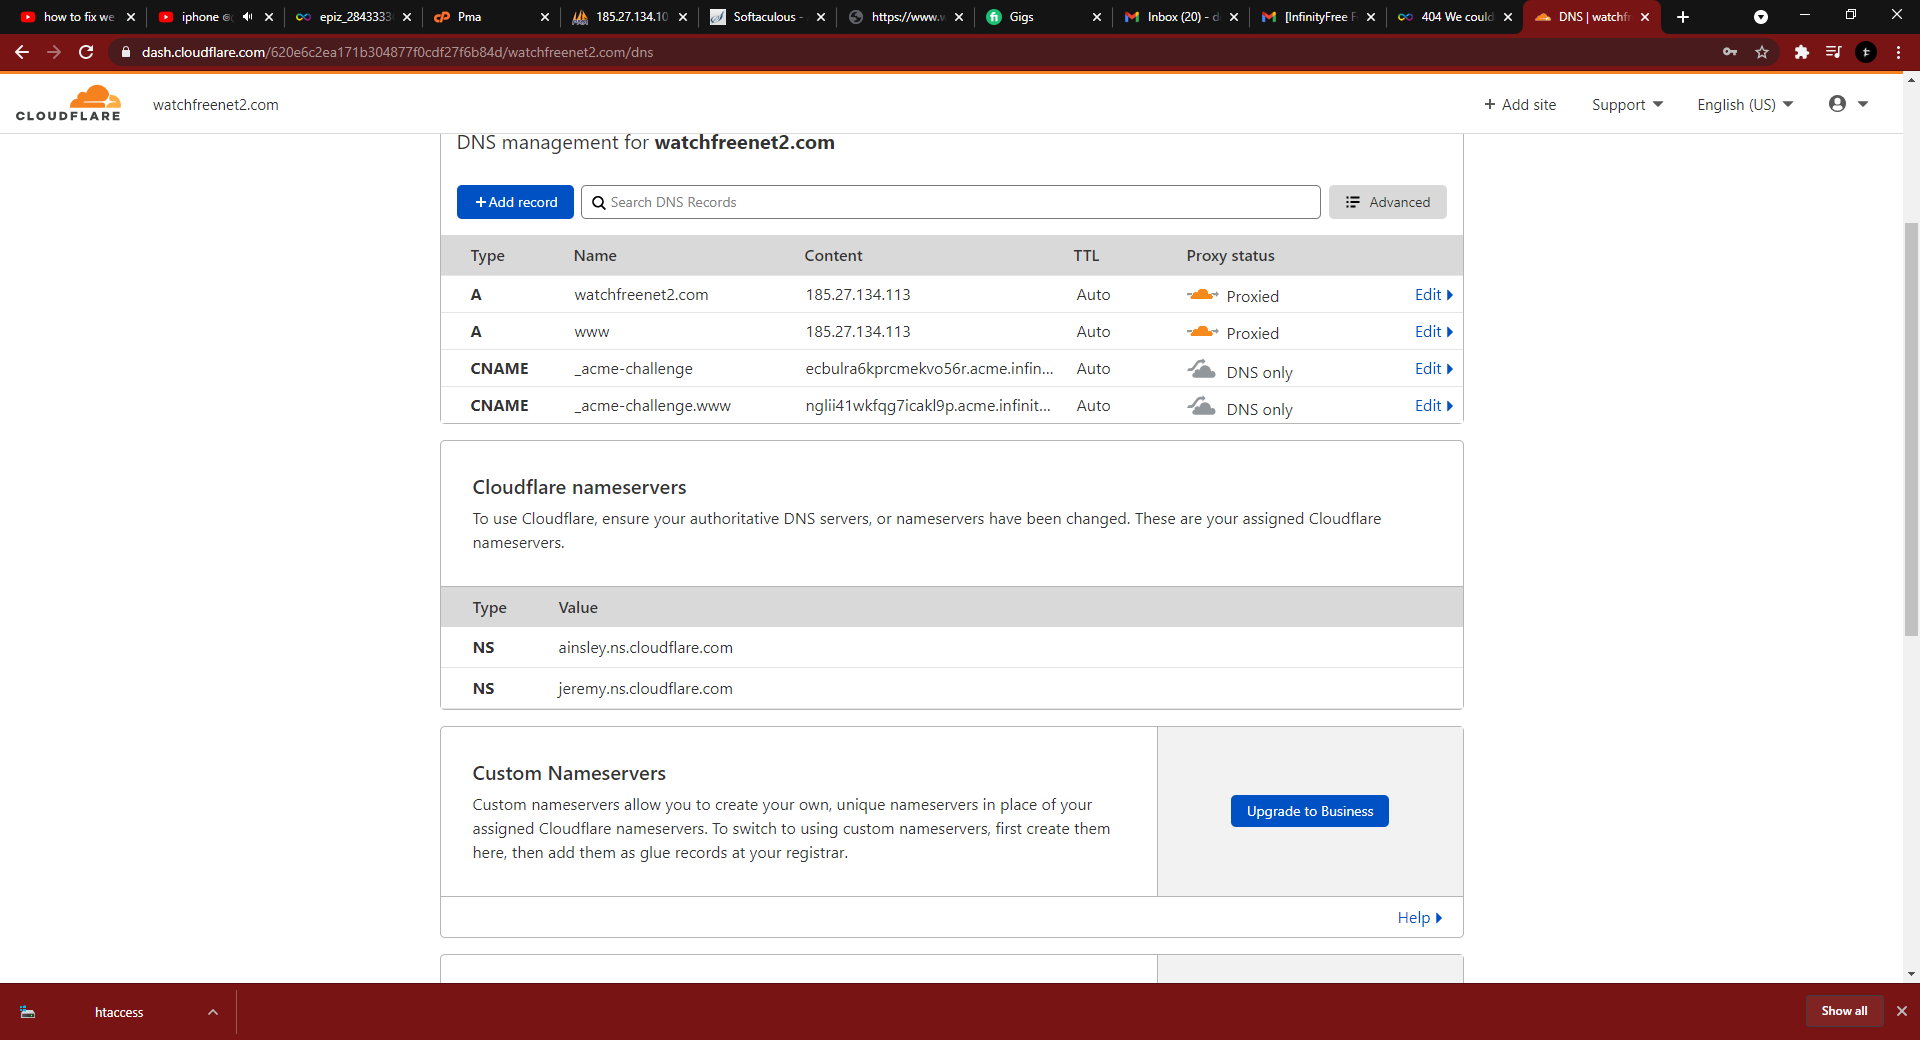Open a new browser tab
The width and height of the screenshot is (1920, 1040).
[x=1683, y=17]
